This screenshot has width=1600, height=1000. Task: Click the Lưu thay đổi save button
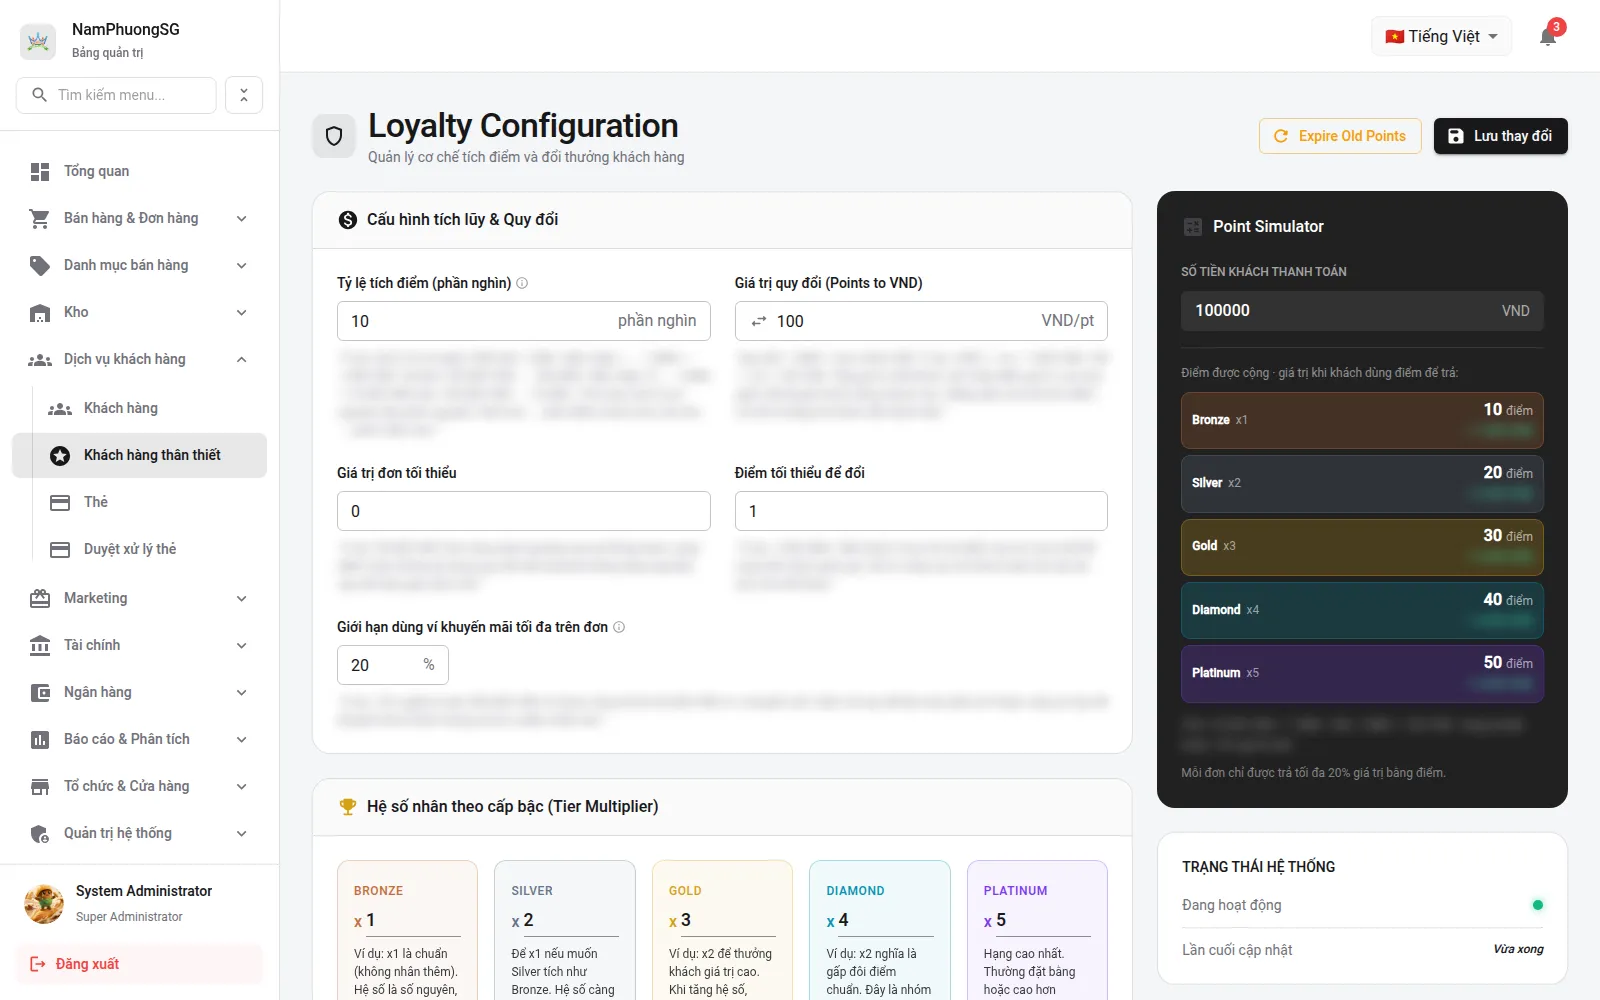pos(1500,136)
